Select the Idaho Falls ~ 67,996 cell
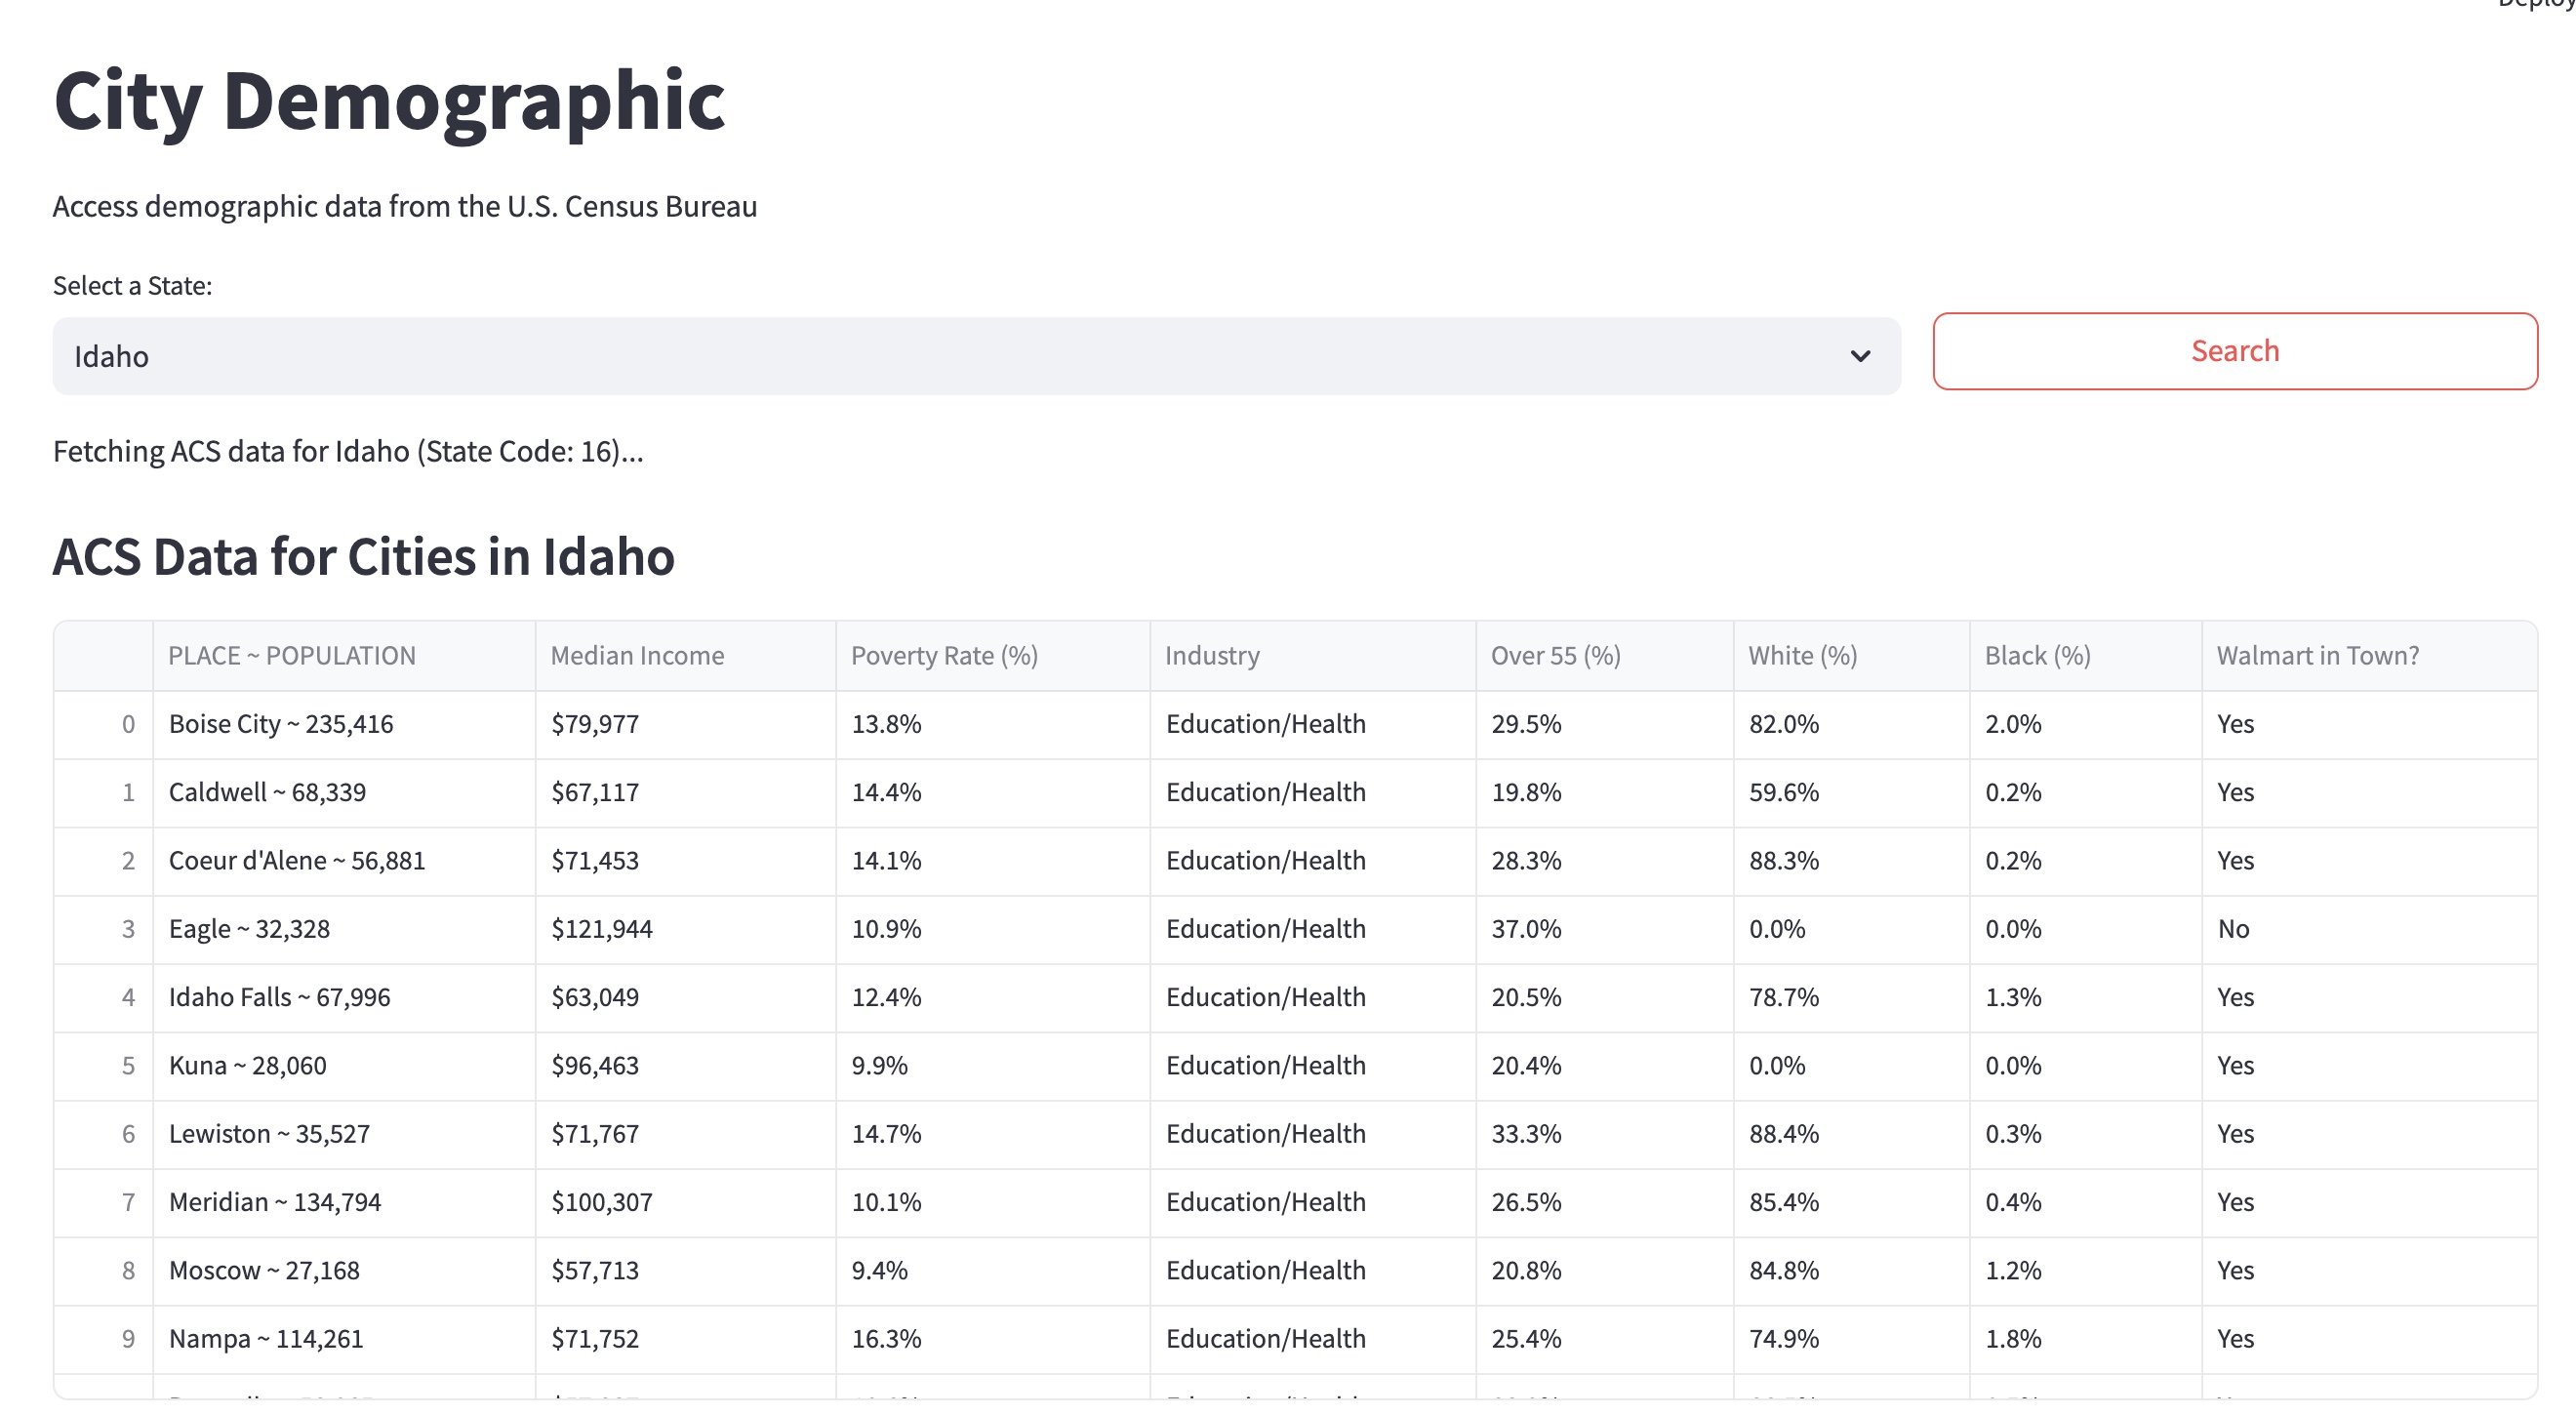The width and height of the screenshot is (2576, 1415). pos(344,997)
